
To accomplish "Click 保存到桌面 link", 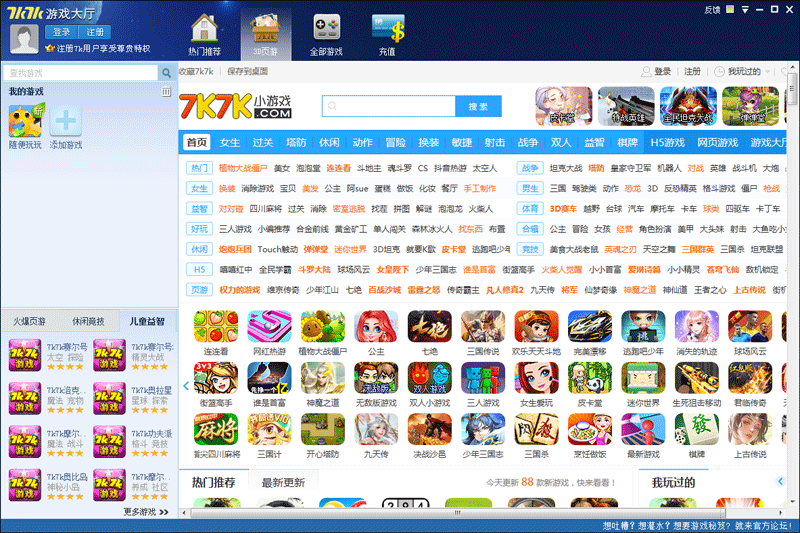I will pos(247,71).
